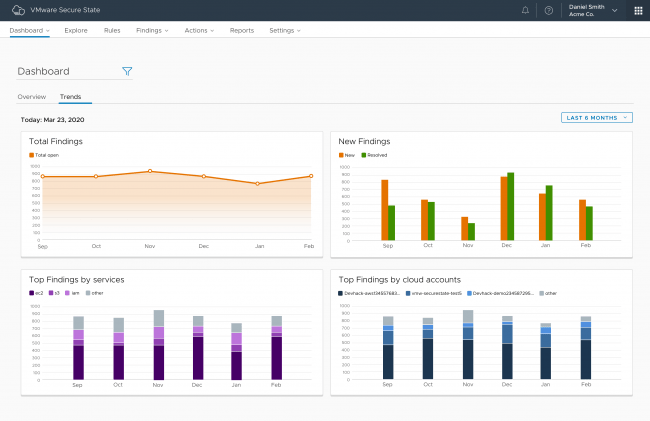Click the green Dec bar in New Findings
This screenshot has width=650, height=421.
coord(511,206)
